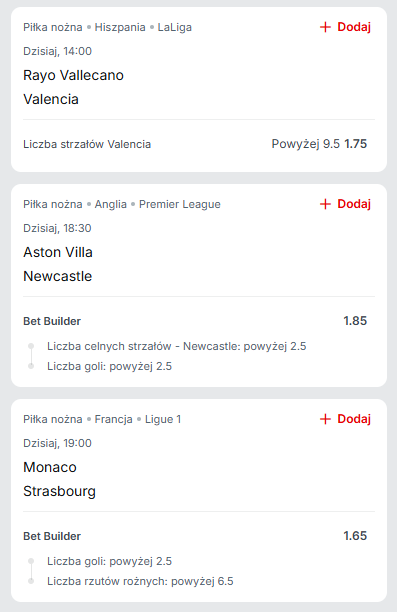Open the Newcastle team name
This screenshot has height=612, width=397.
(58, 276)
